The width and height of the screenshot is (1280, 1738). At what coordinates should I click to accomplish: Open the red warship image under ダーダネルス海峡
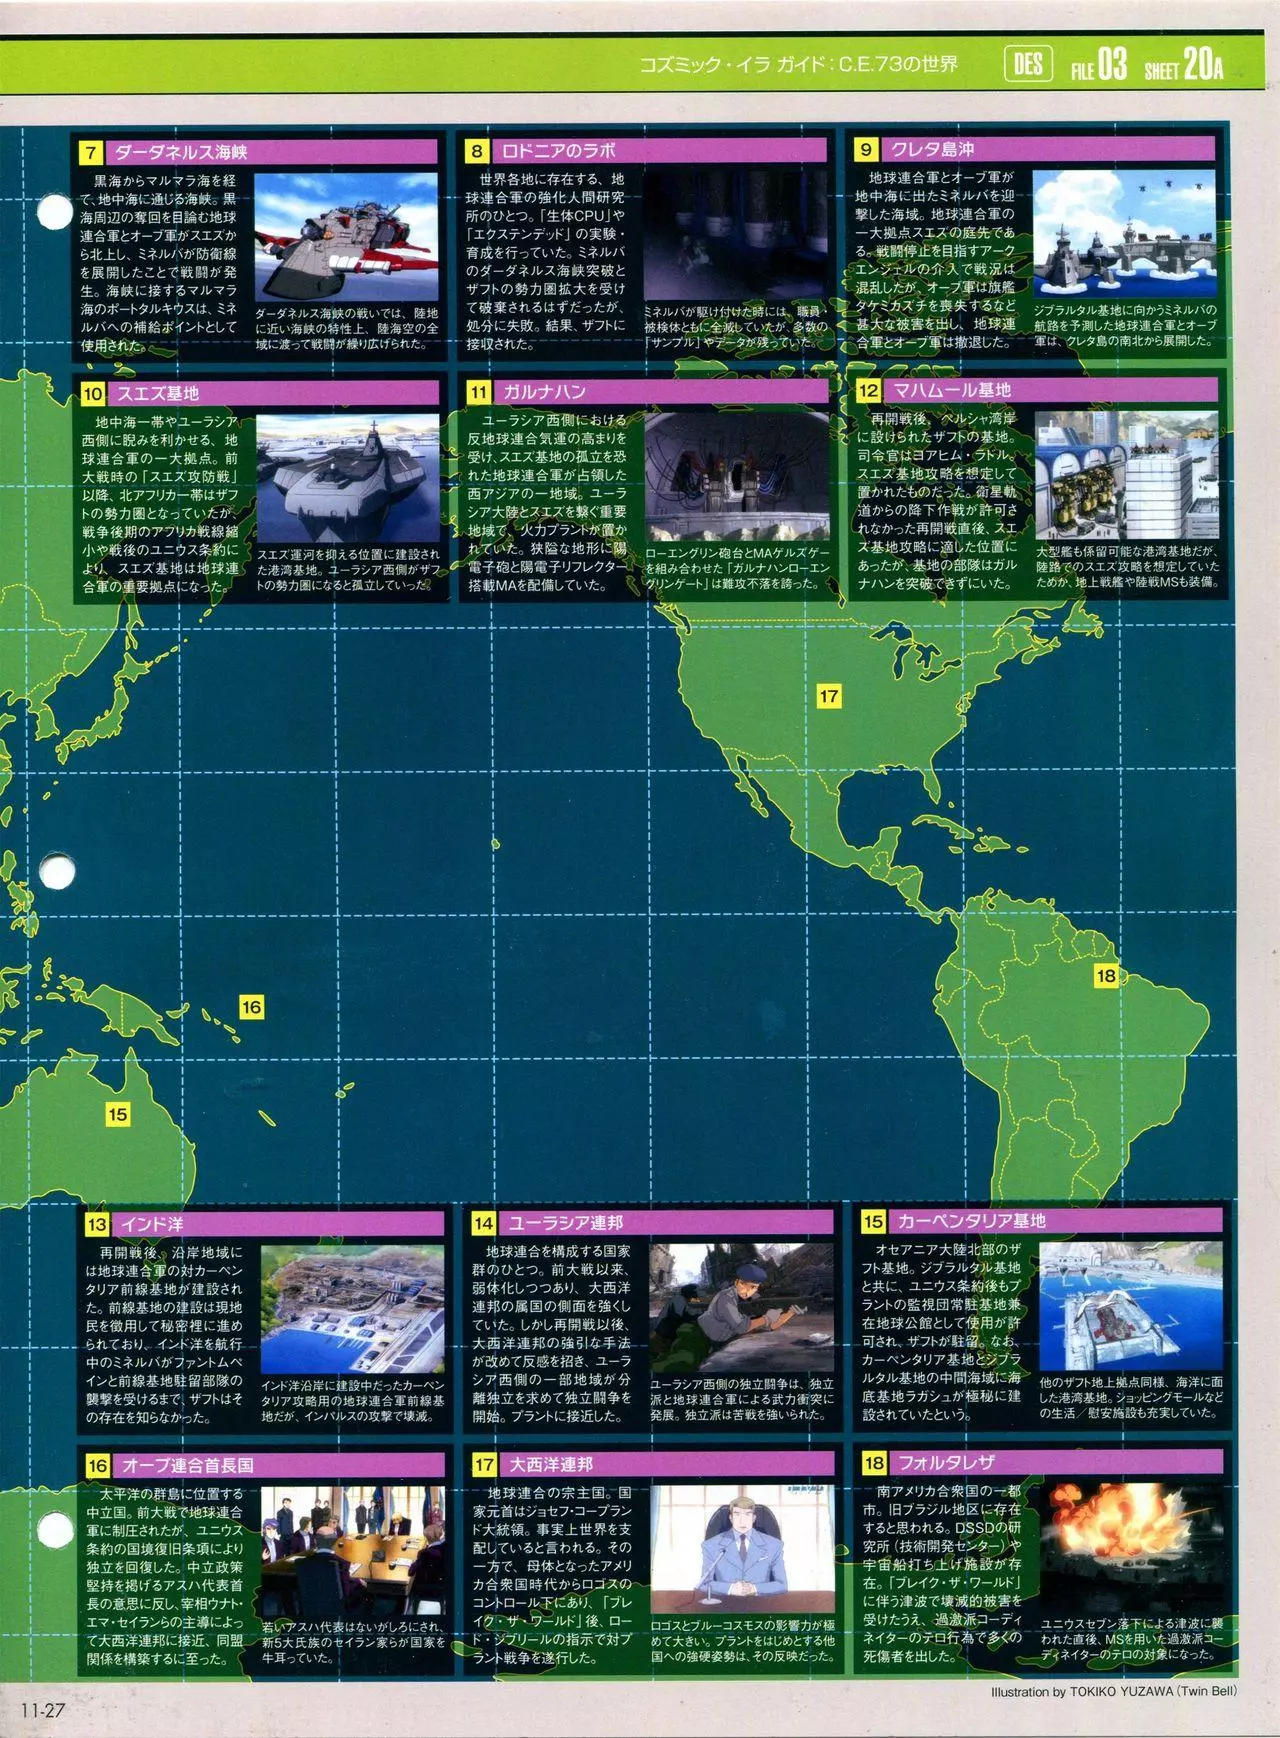tap(346, 238)
